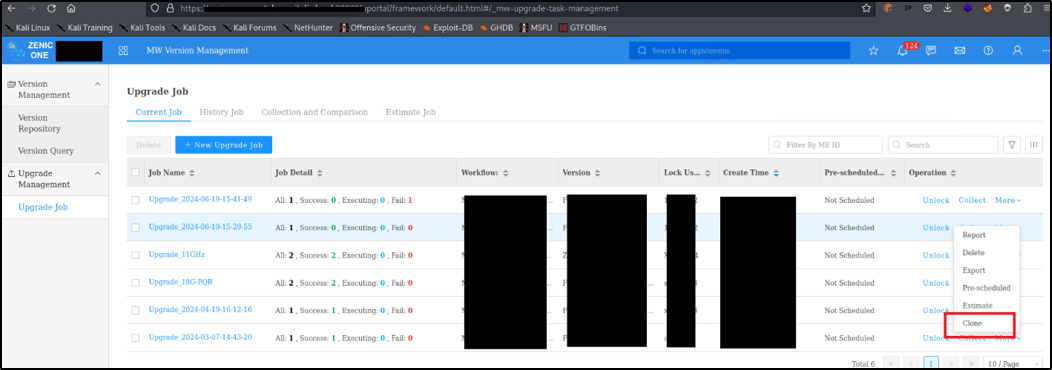
Task: Open the More dropdown for Upgrade_2024-06-19-15-41-49
Action: click(x=1008, y=200)
